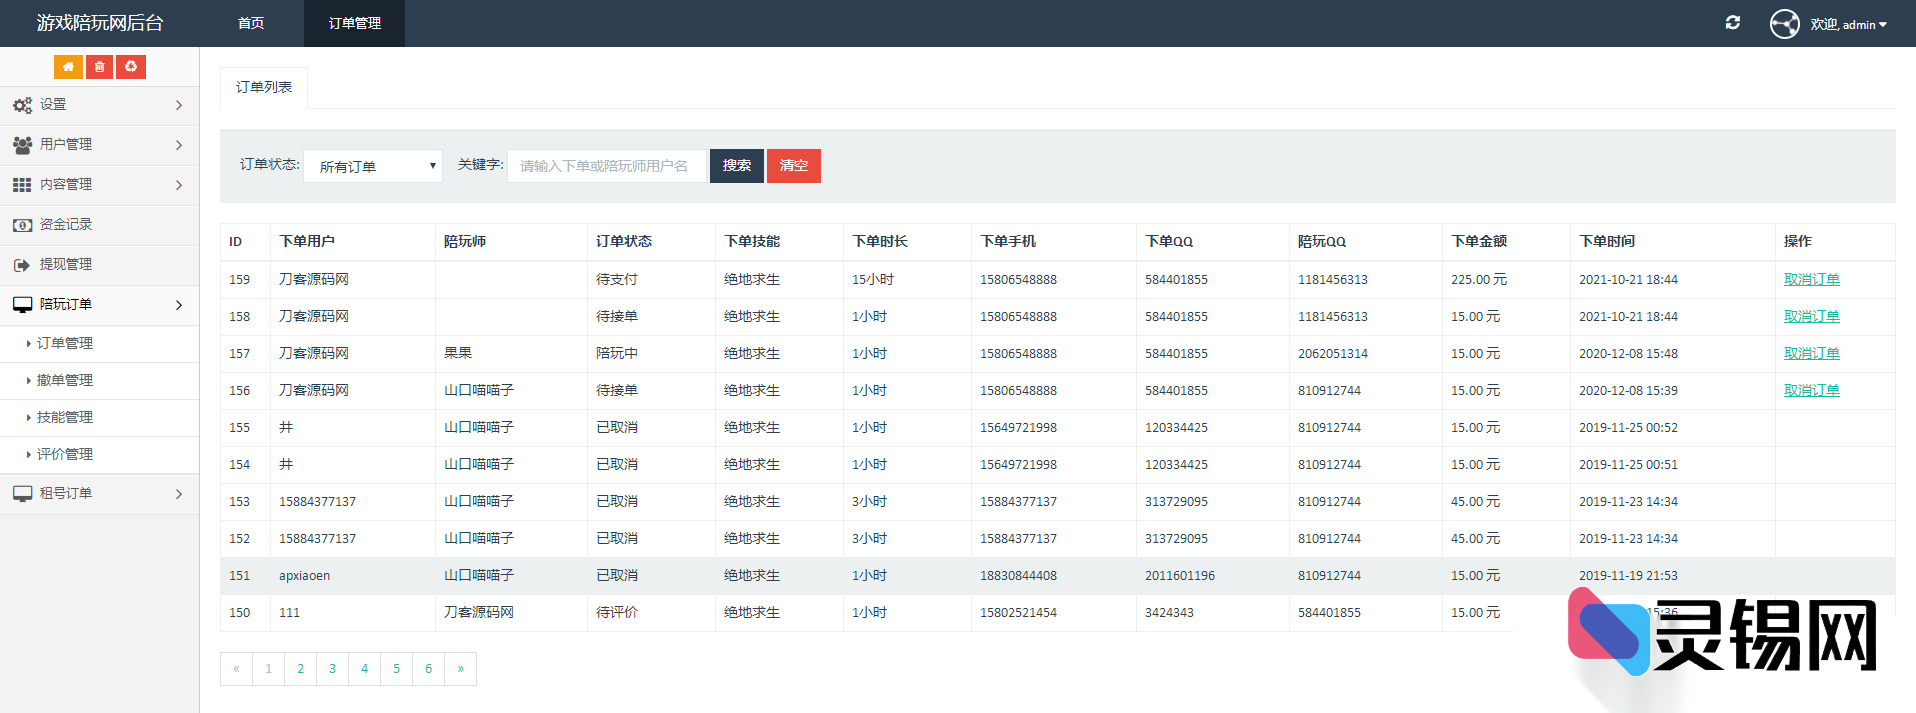Open 撤单管理 in the sidebar
1916x713 pixels.
[x=65, y=380]
